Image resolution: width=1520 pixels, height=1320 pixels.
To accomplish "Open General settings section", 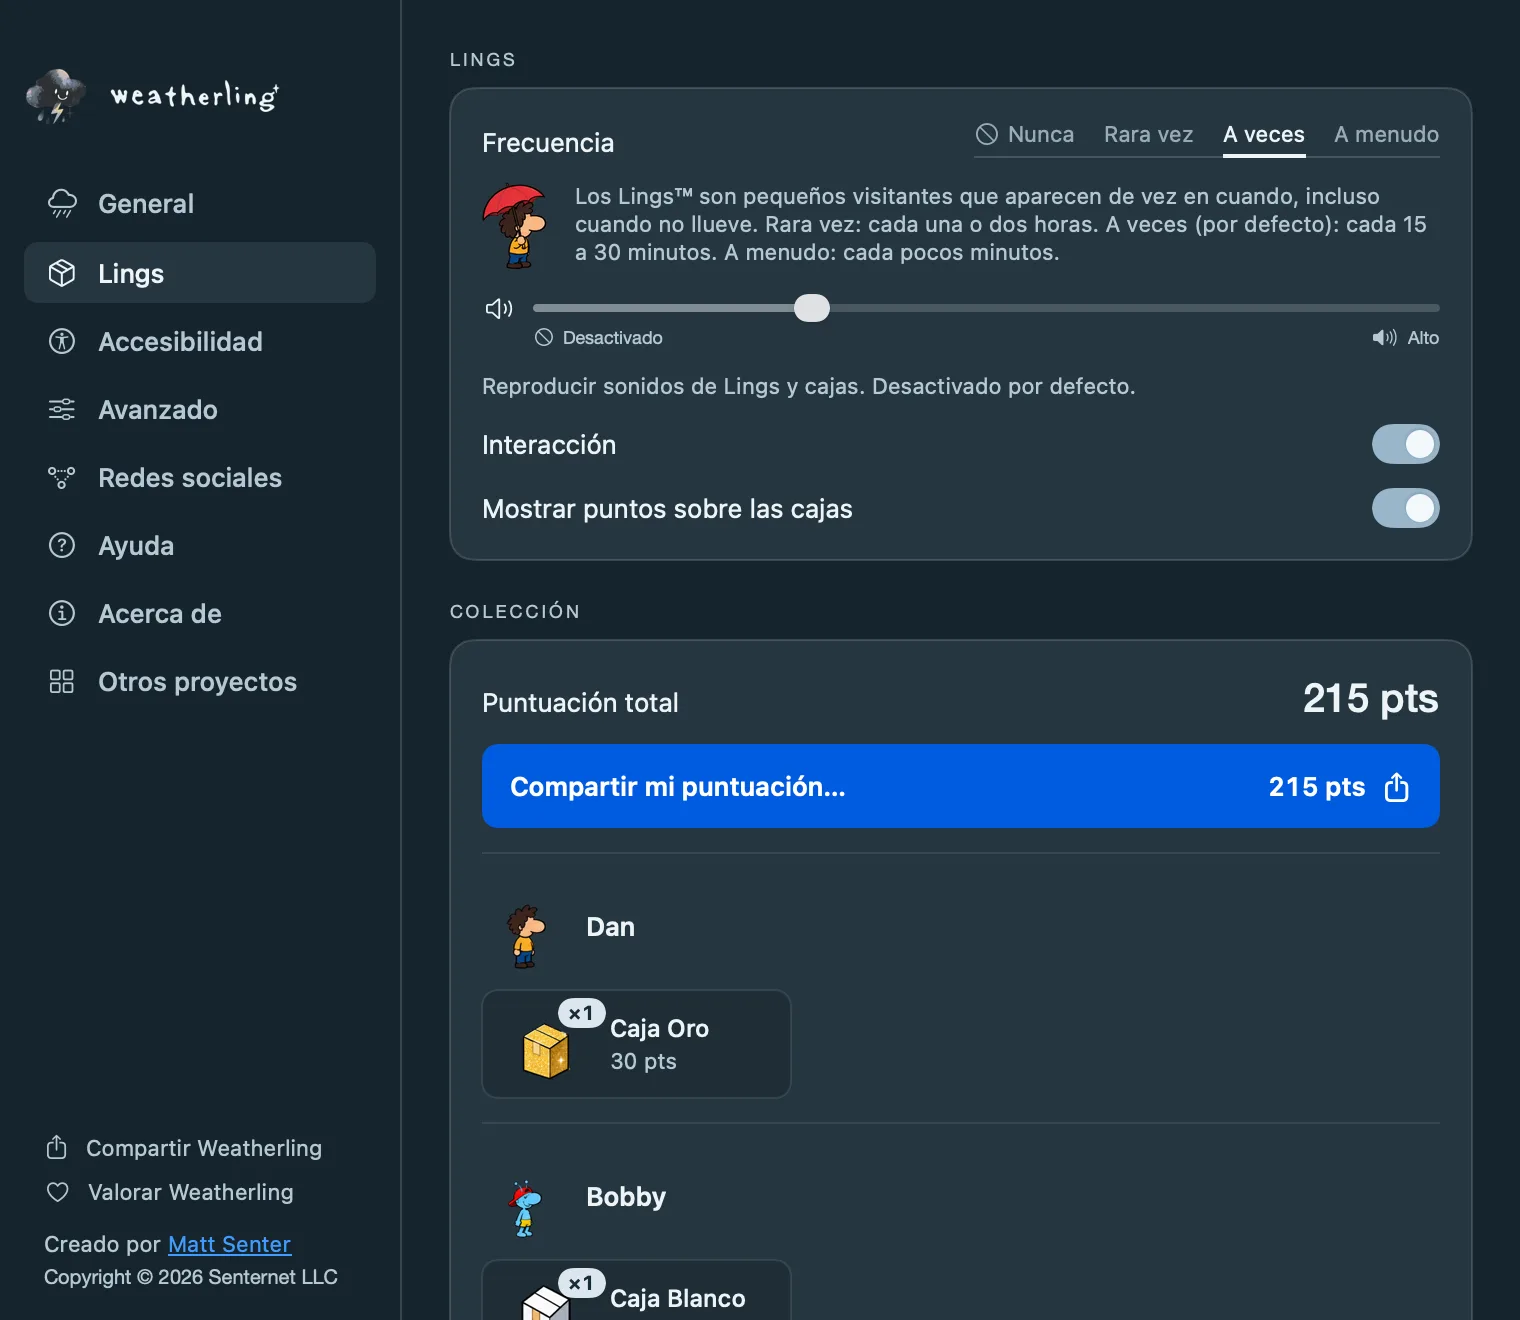I will point(200,203).
